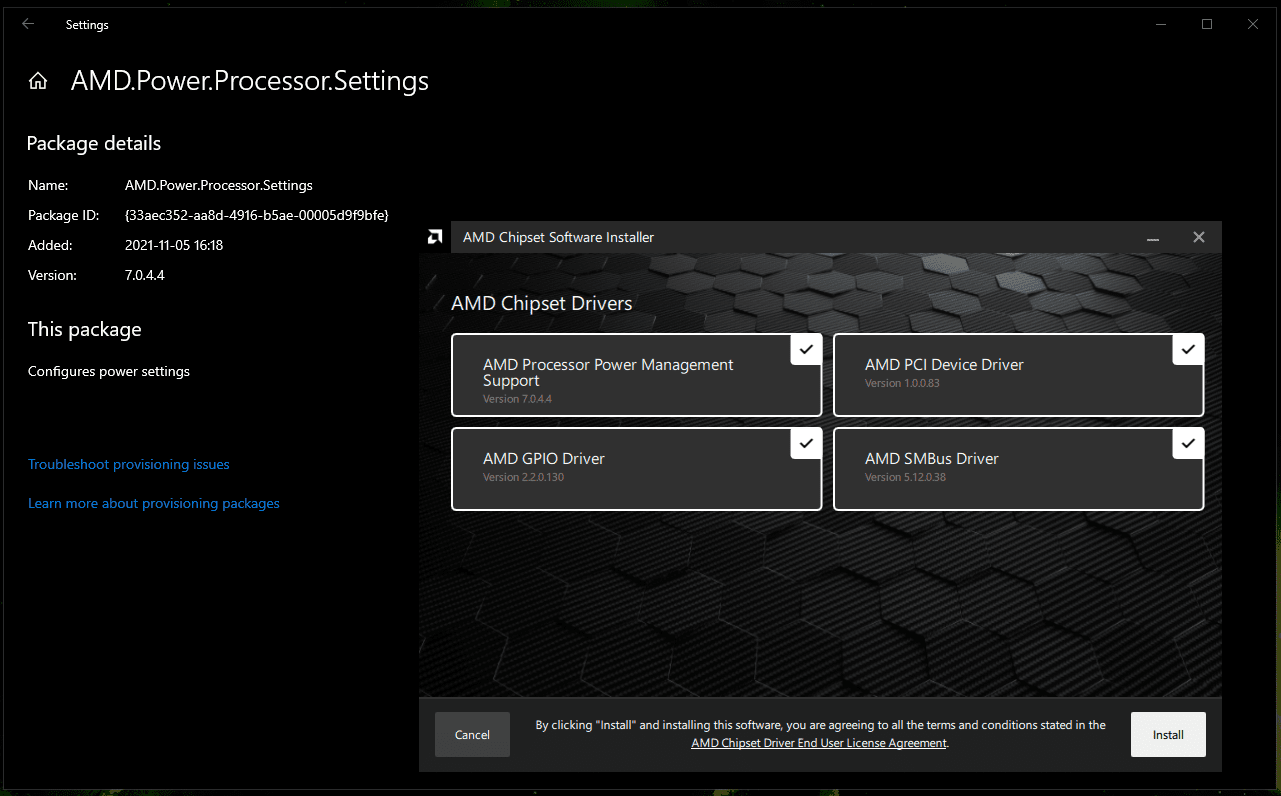Viewport: 1281px width, 796px height.
Task: Minimize the Settings window
Action: point(1161,24)
